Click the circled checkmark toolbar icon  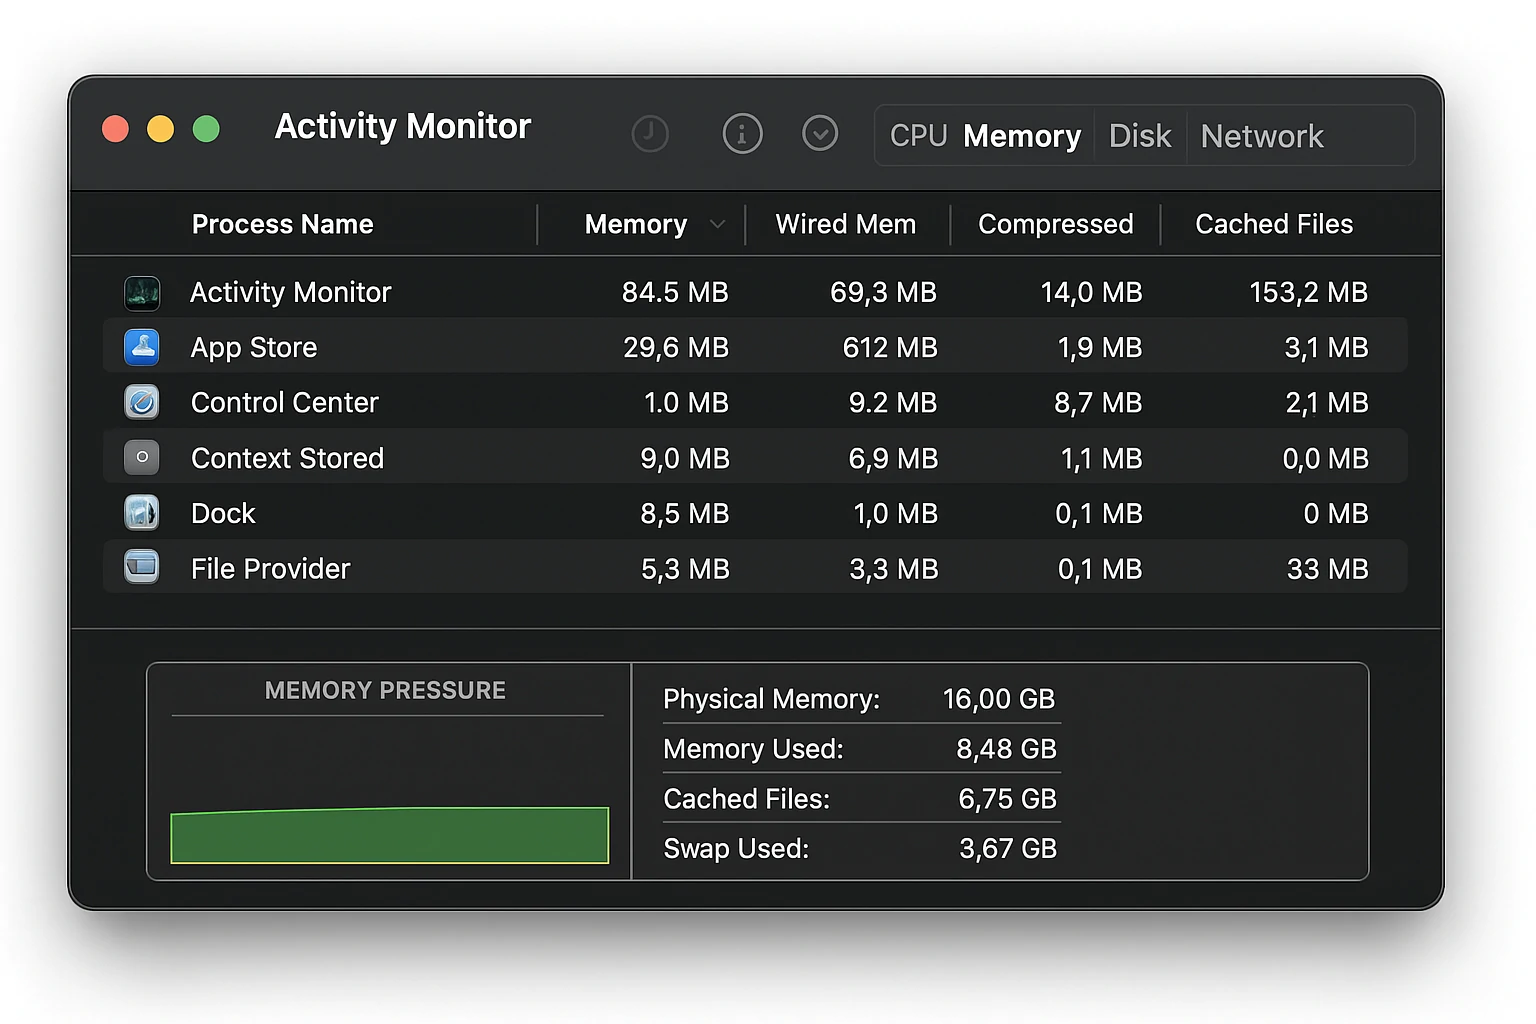(820, 133)
